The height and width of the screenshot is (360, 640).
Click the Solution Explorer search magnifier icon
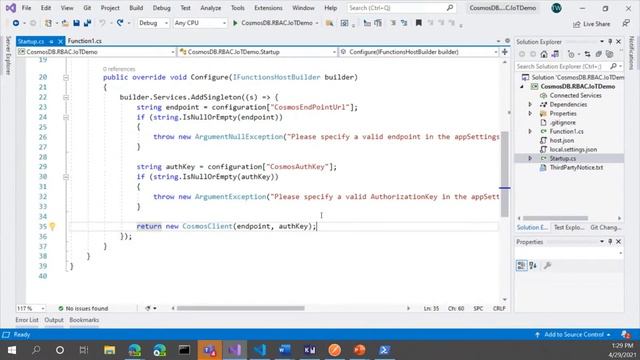pyautogui.click(x=613, y=66)
